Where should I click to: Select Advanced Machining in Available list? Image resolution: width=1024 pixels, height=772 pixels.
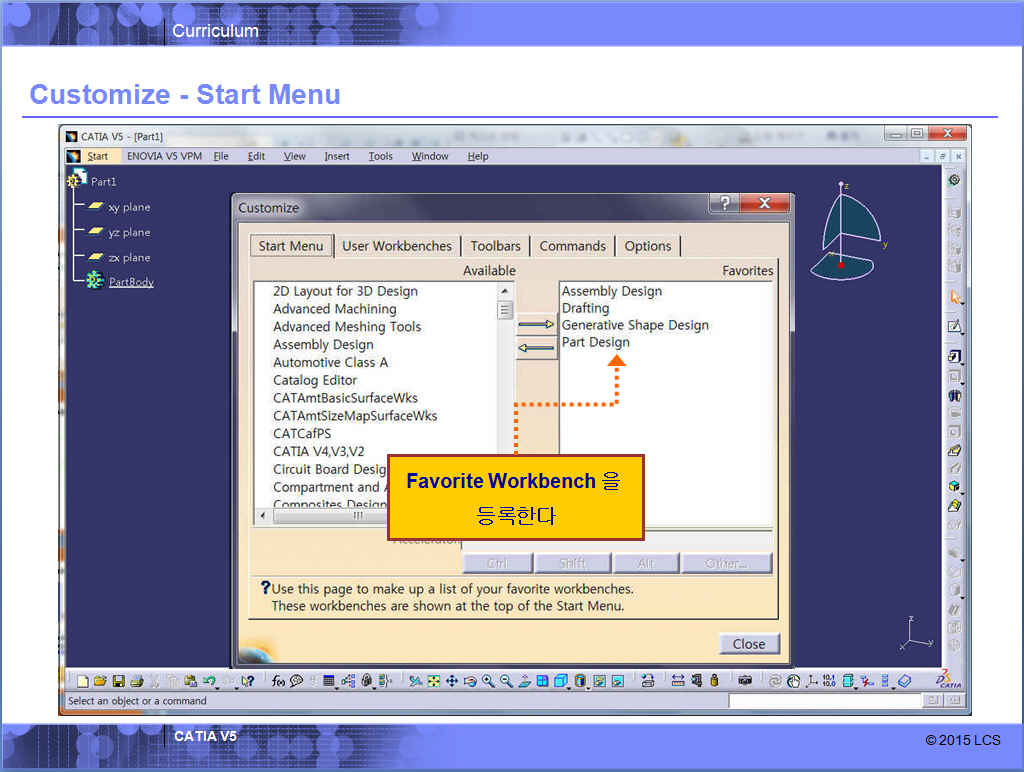[334, 309]
